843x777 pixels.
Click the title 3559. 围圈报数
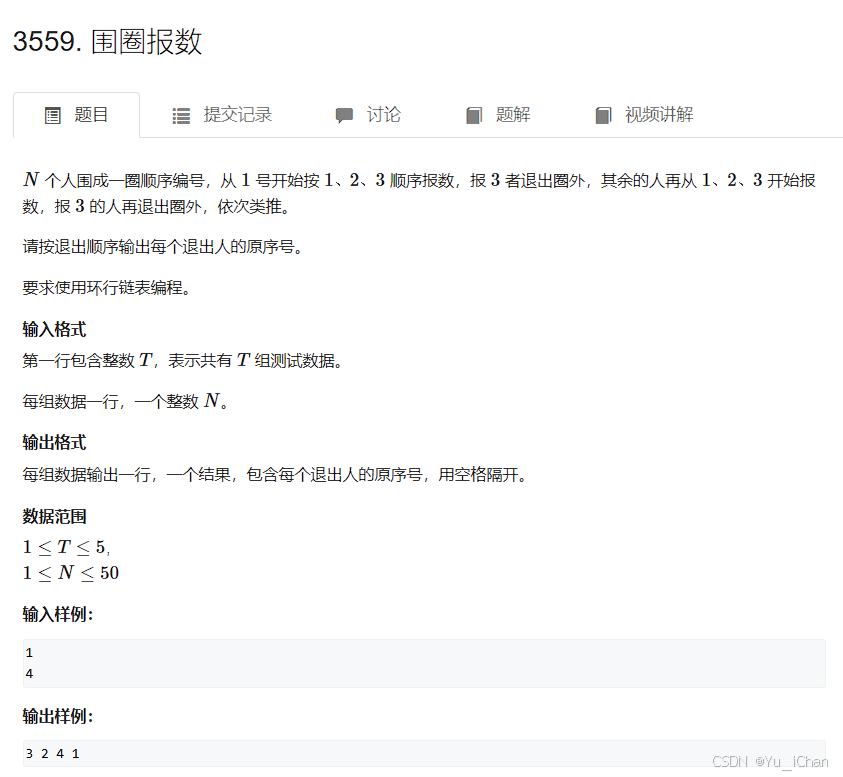pyautogui.click(x=107, y=41)
